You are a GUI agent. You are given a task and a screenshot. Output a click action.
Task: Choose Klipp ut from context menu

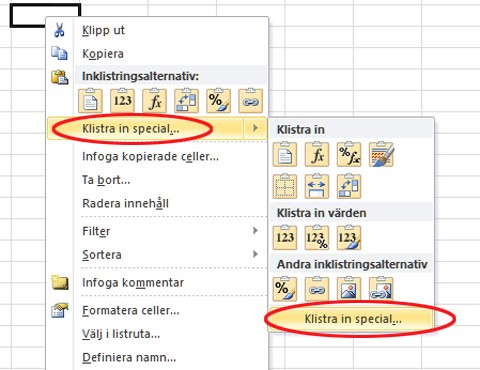point(157,30)
